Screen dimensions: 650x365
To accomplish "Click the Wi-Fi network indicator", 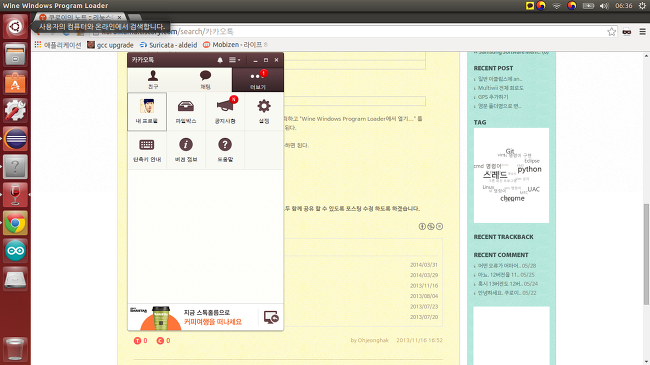I will (556, 6).
